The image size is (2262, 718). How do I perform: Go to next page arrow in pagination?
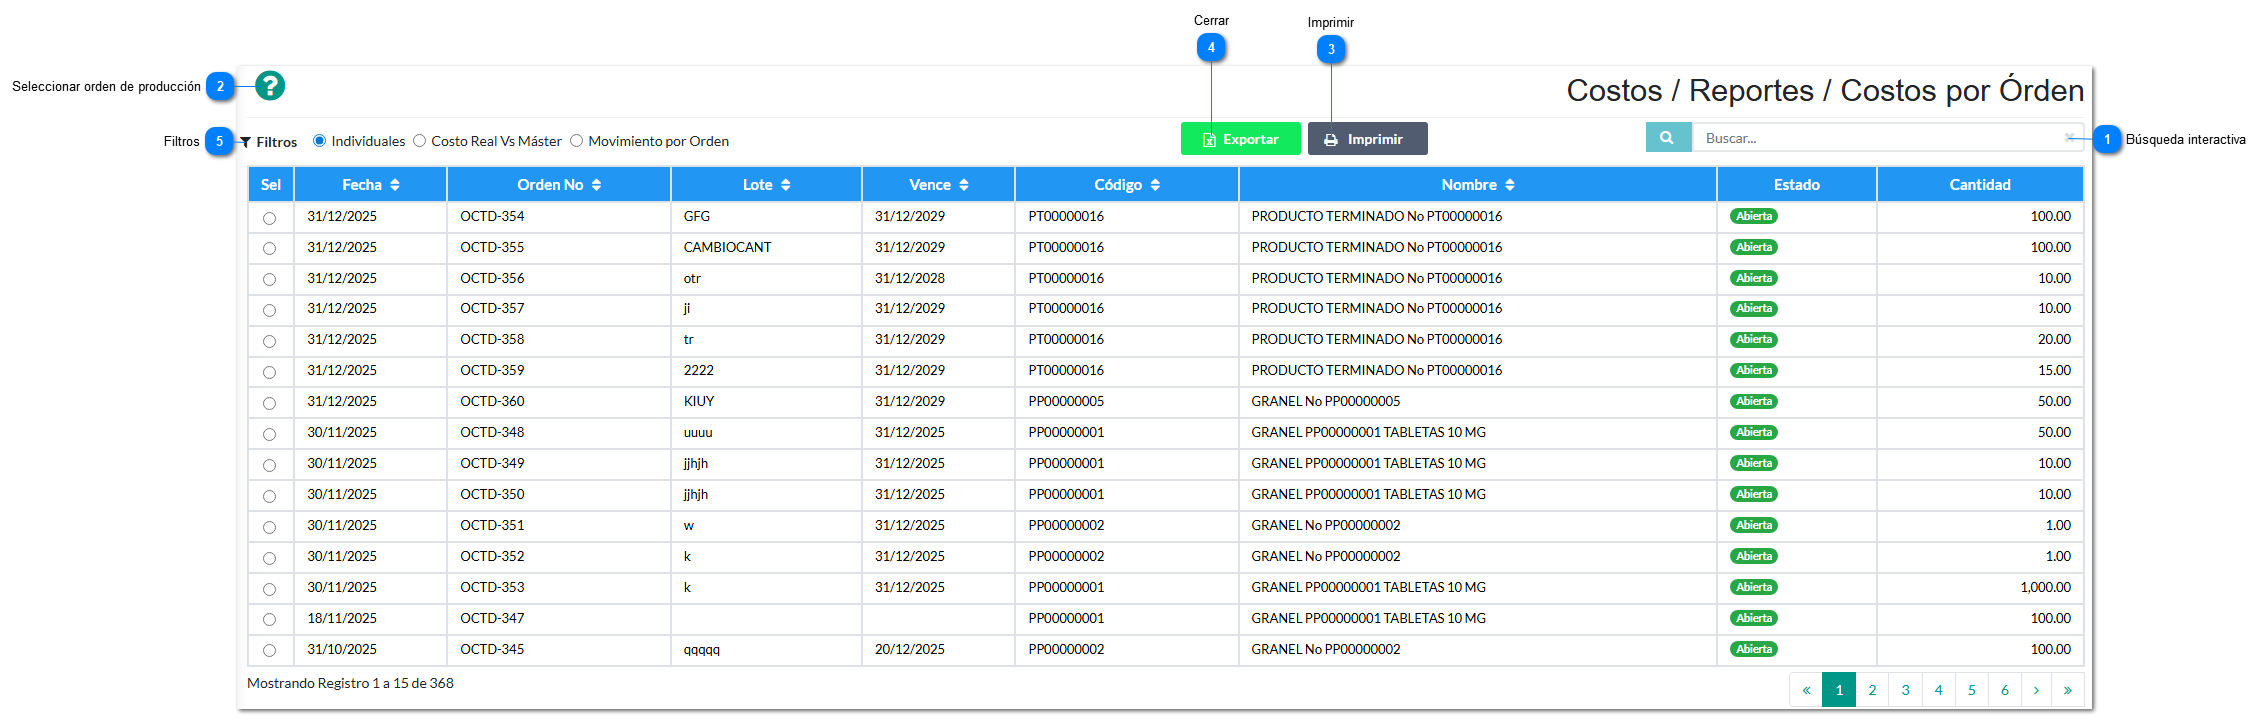click(x=2036, y=690)
